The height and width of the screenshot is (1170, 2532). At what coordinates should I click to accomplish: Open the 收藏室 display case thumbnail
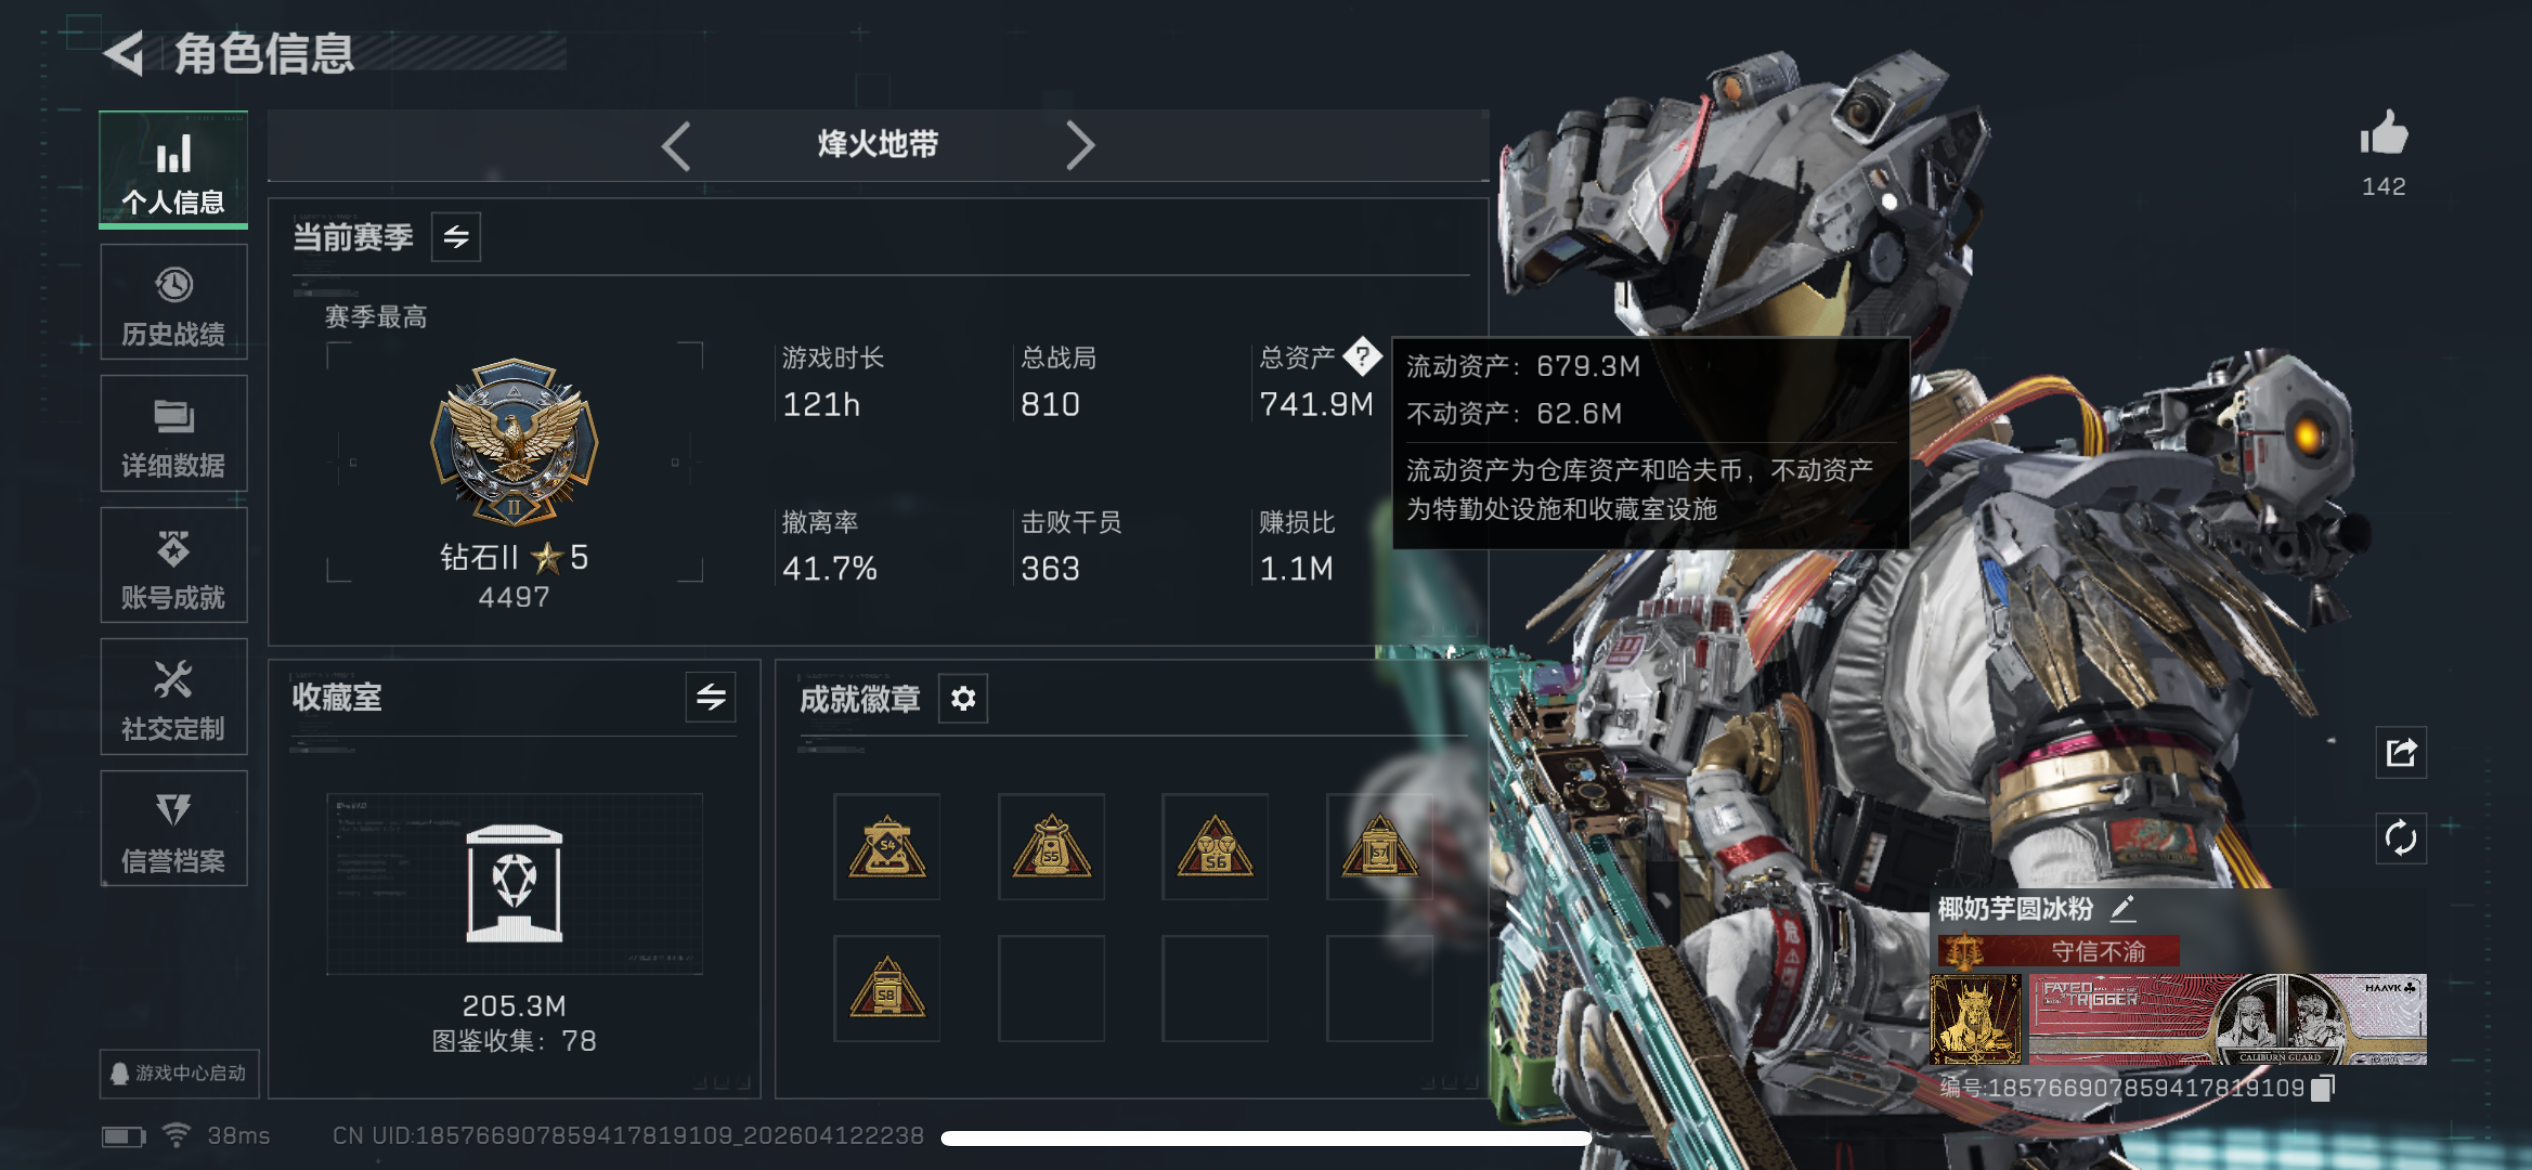[514, 883]
